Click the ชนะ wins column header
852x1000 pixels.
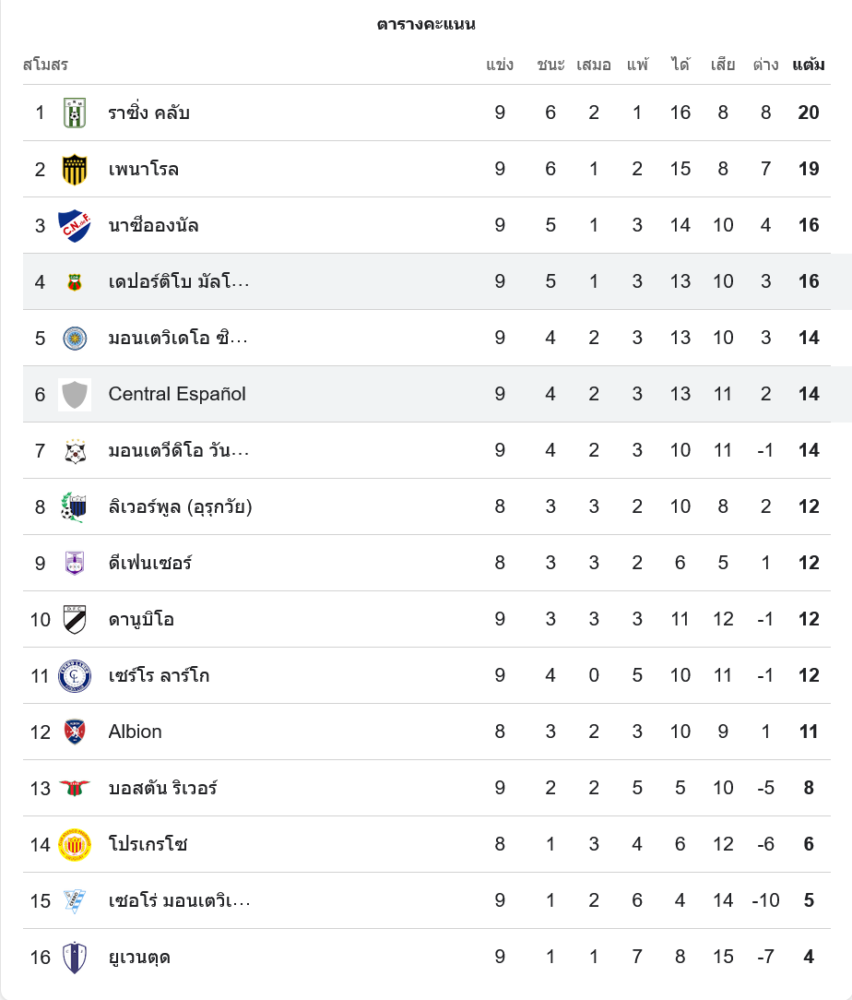tap(550, 65)
